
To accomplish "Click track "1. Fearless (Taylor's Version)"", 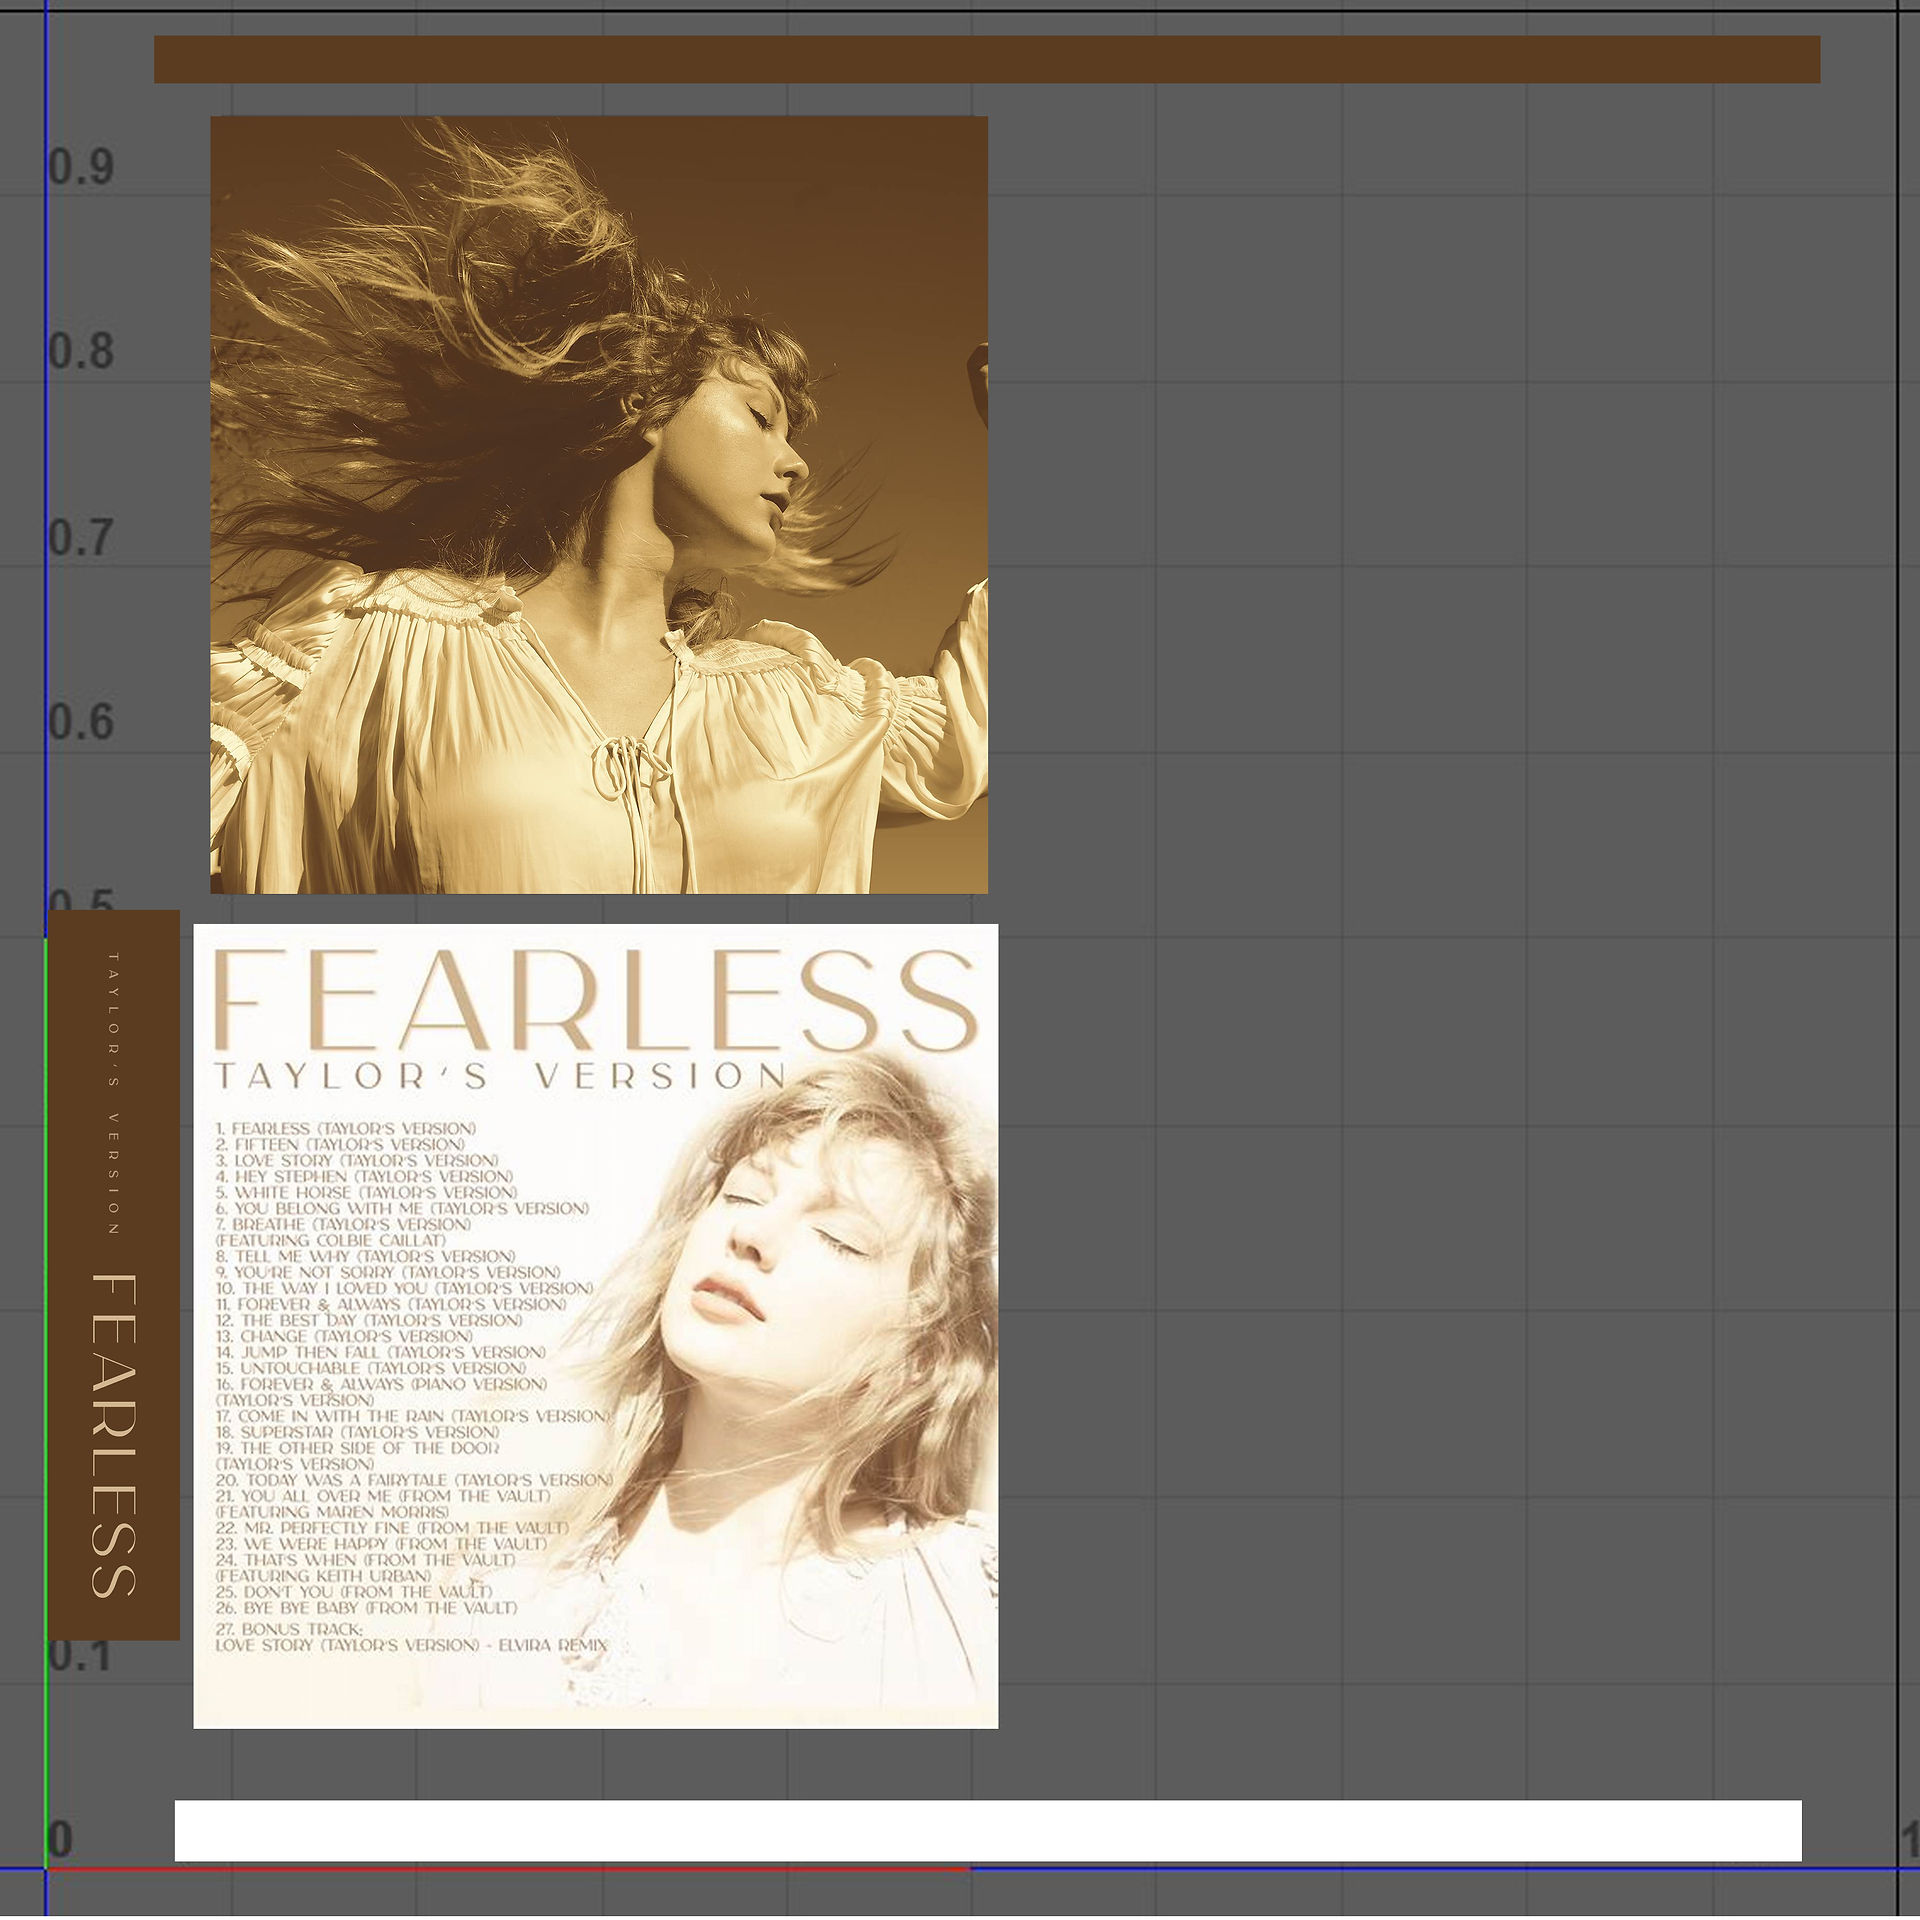I will click(346, 1128).
